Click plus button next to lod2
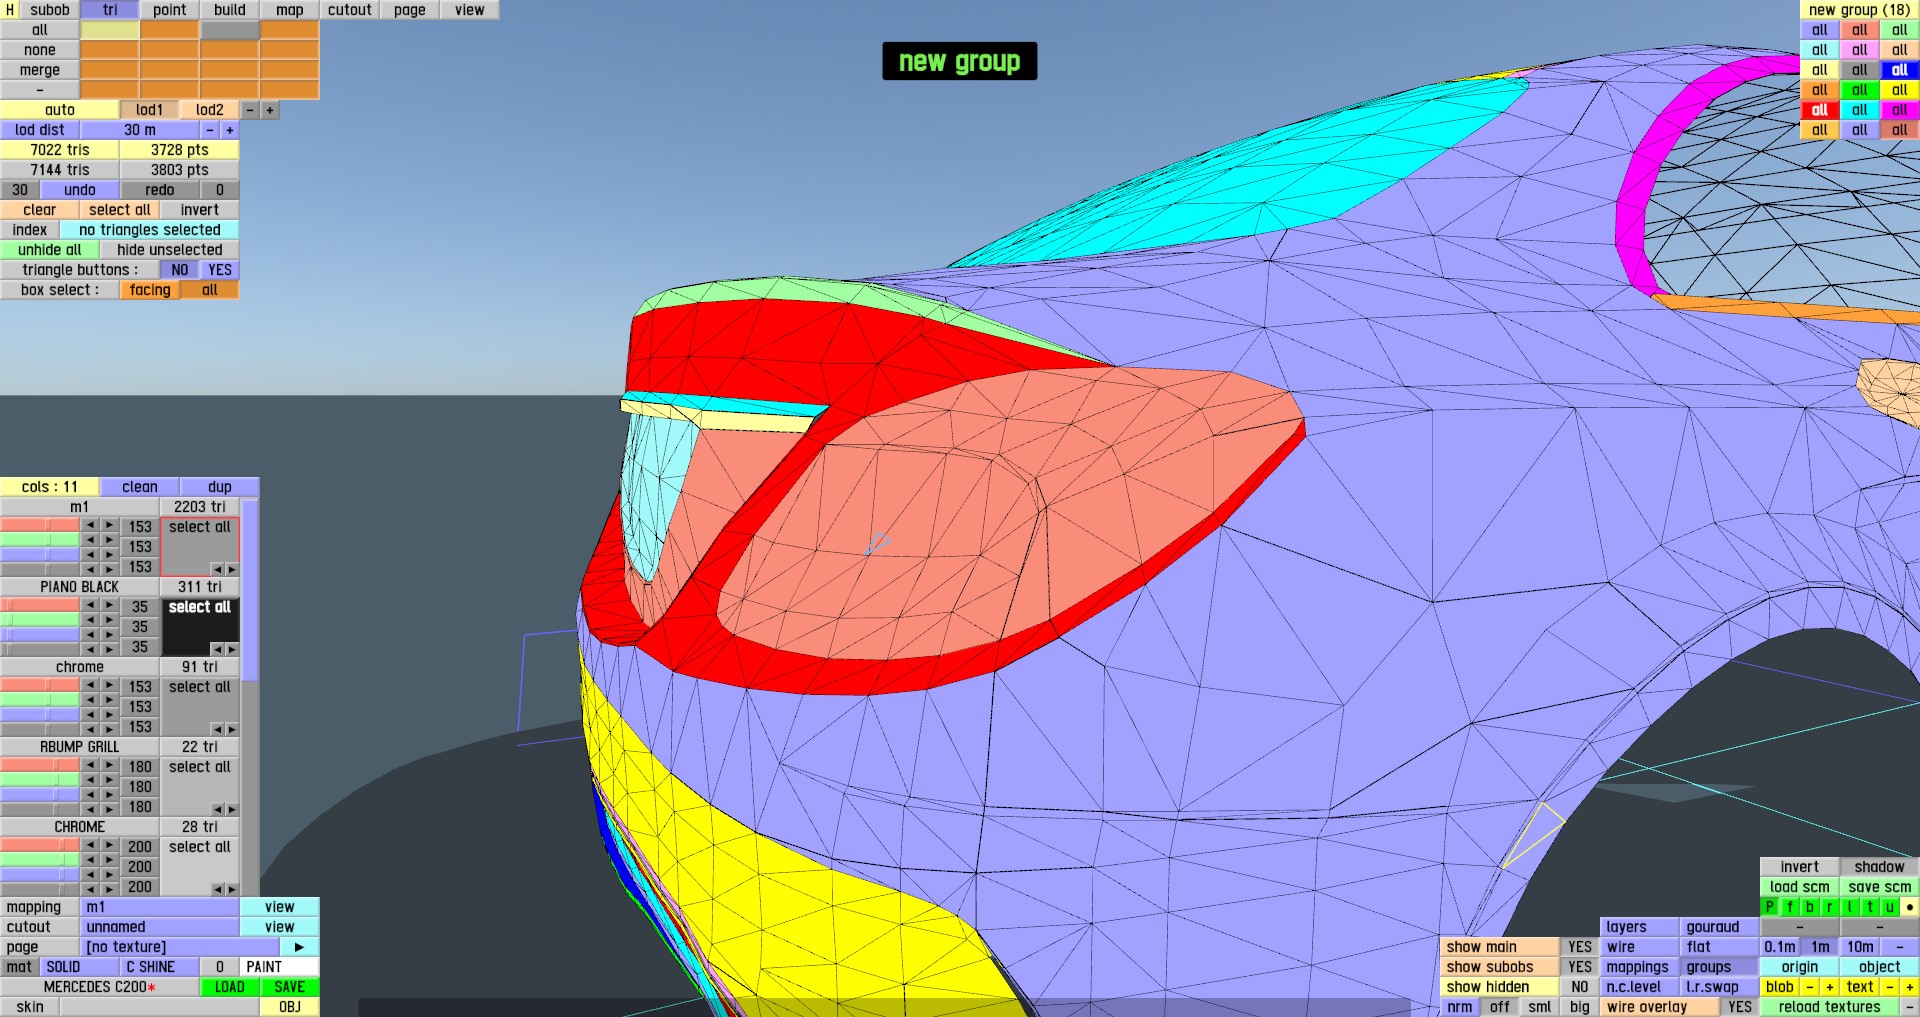 tap(270, 110)
